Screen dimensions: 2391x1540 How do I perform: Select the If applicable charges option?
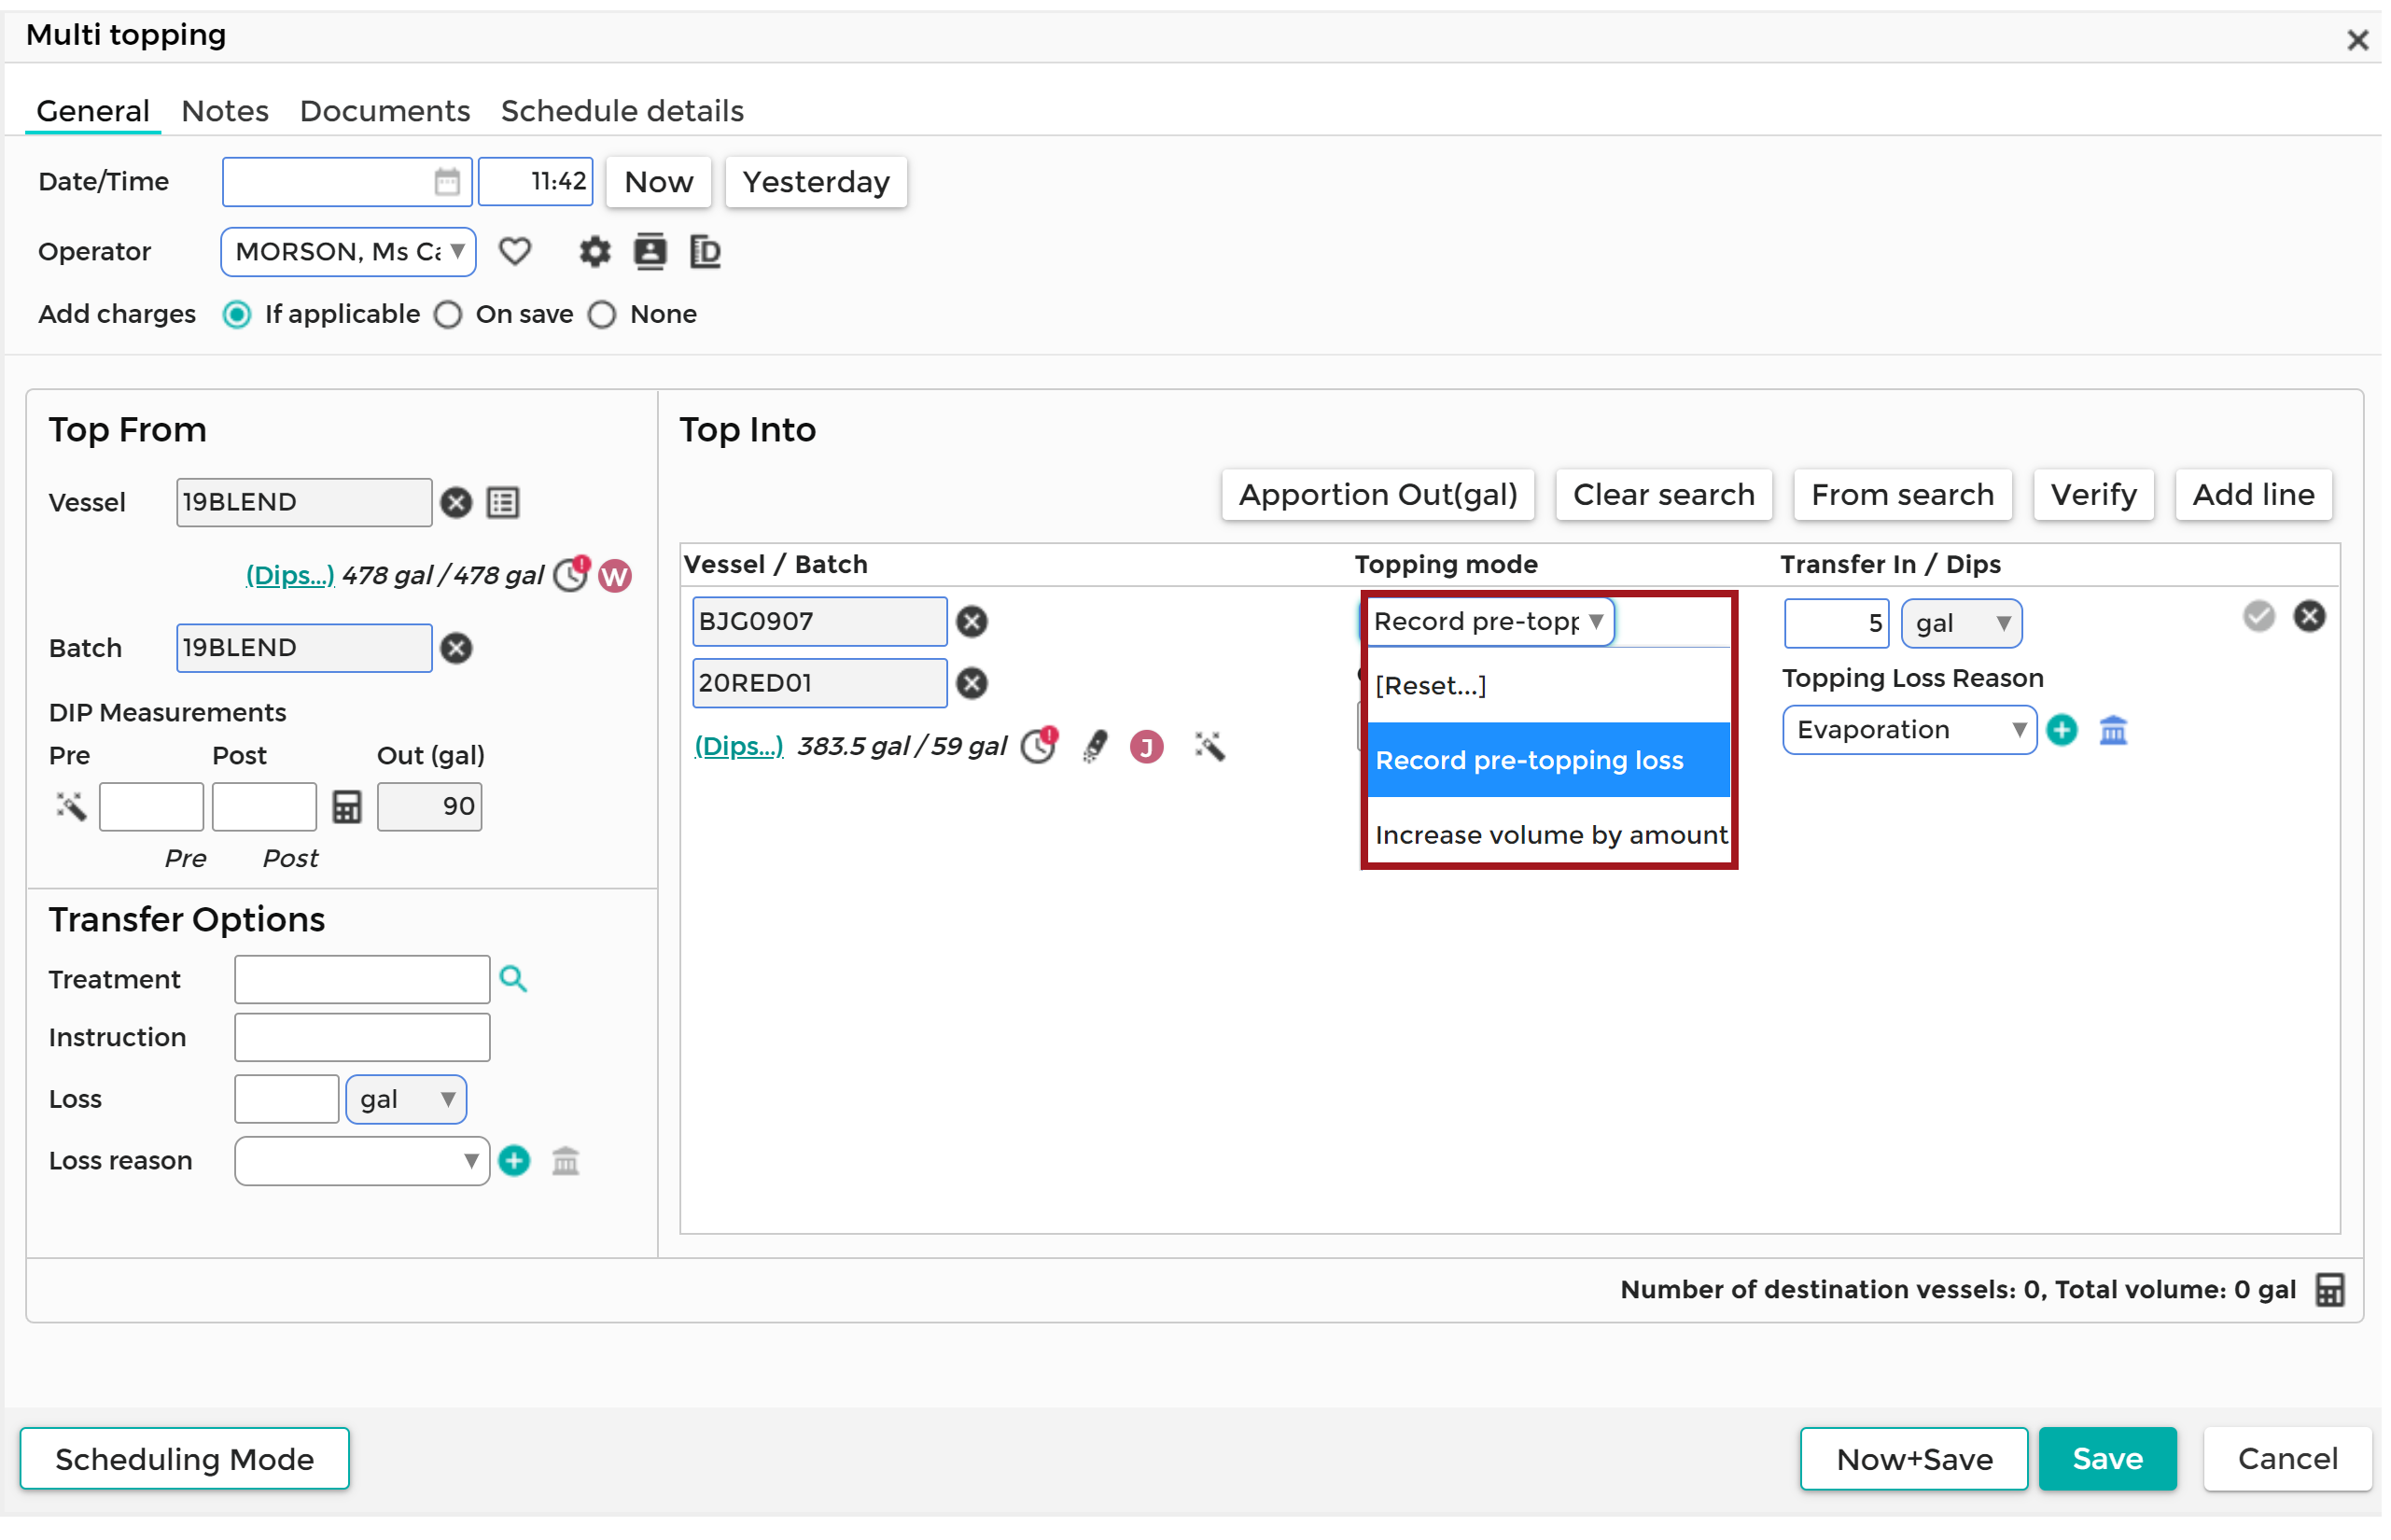(x=238, y=315)
